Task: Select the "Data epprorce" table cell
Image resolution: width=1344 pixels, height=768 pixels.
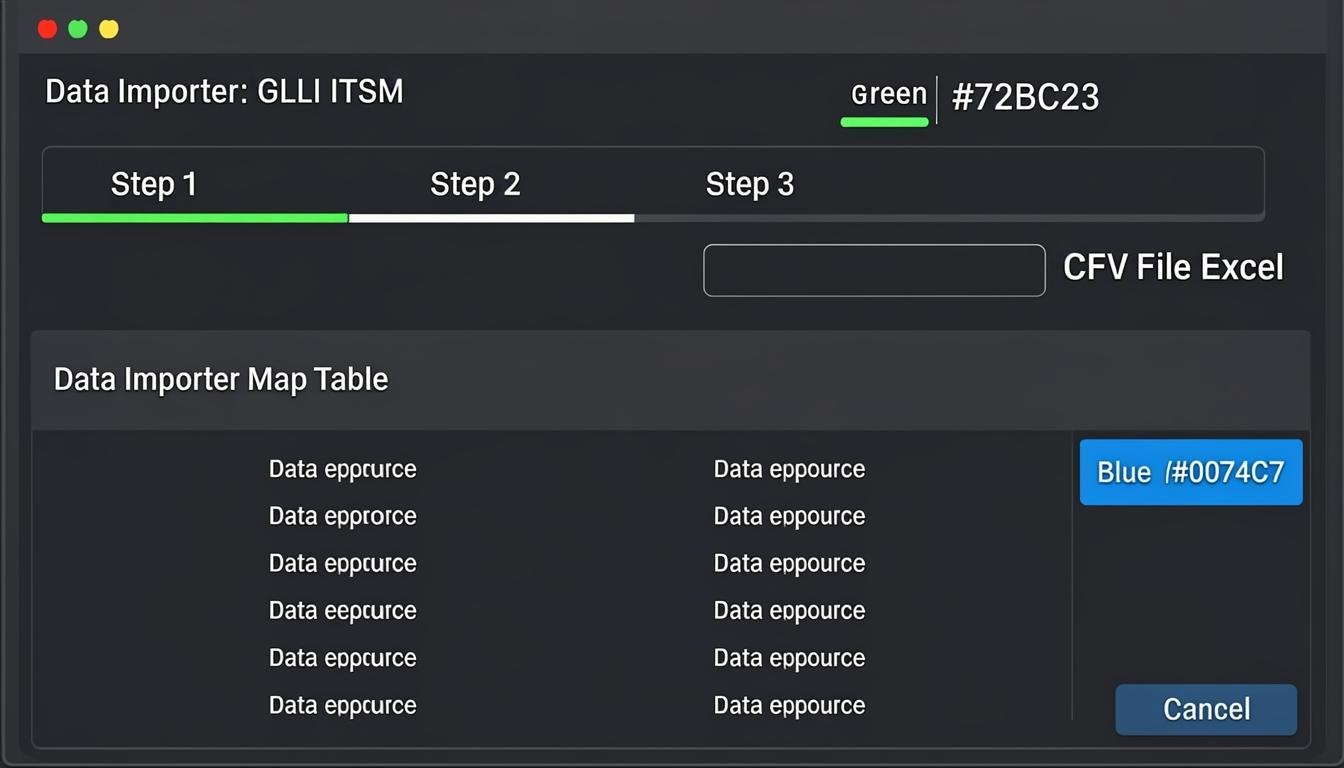Action: point(342,517)
